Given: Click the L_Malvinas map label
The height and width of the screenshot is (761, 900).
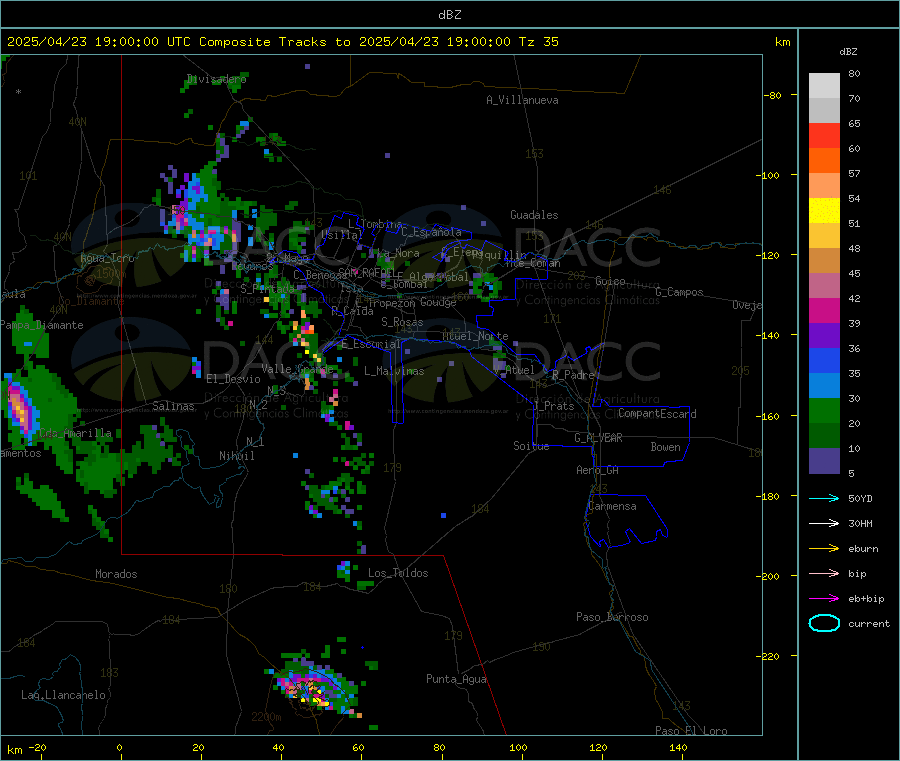Looking at the screenshot, I should pos(394,371).
